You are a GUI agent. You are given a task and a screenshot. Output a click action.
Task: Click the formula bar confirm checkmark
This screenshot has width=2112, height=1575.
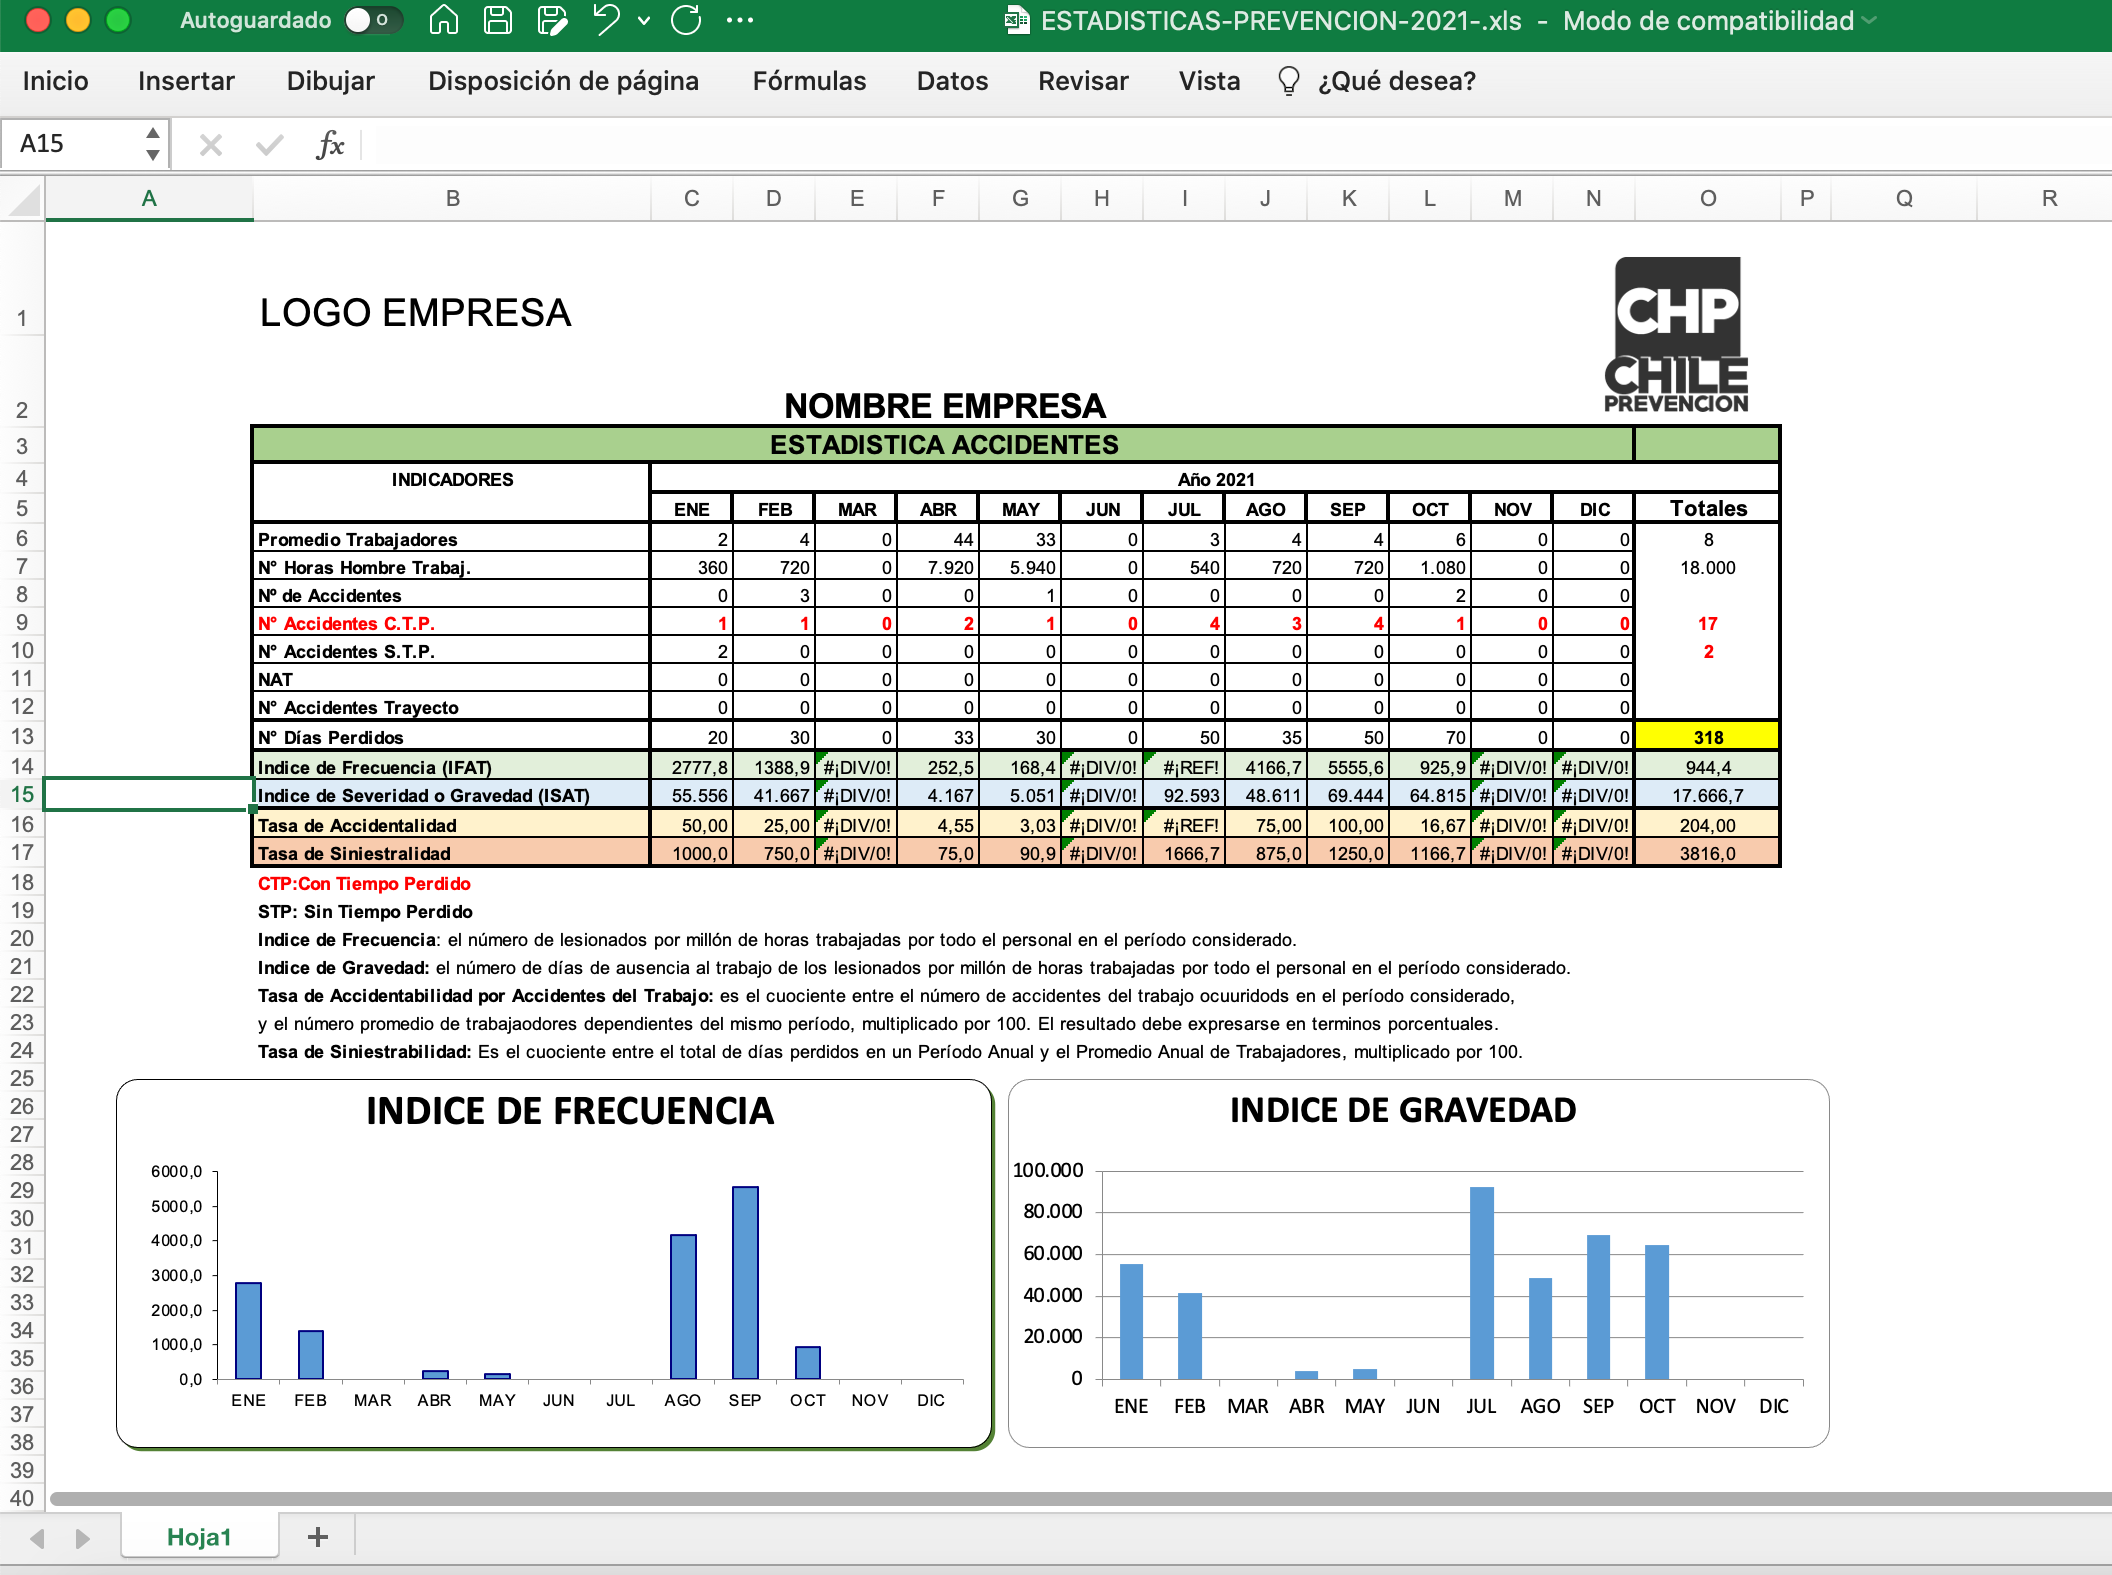(269, 145)
